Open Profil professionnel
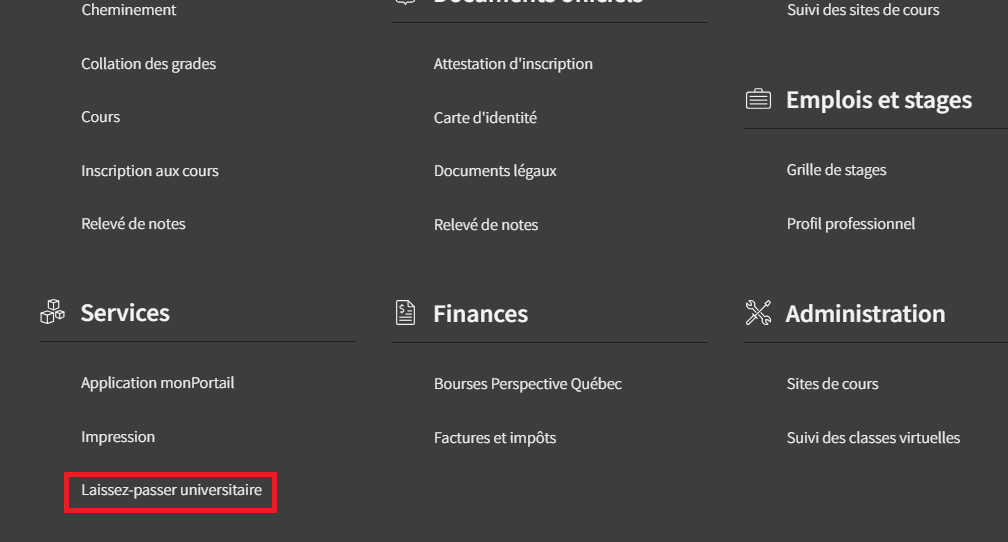Image resolution: width=1008 pixels, height=542 pixels. coord(850,224)
